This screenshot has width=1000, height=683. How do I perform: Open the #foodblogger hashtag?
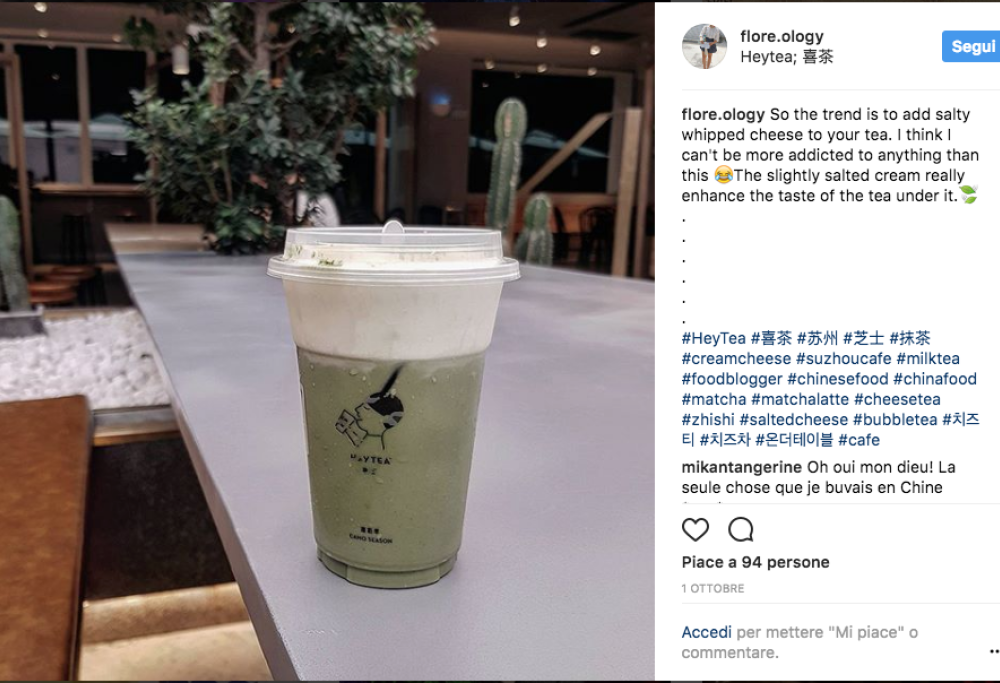pyautogui.click(x=732, y=379)
